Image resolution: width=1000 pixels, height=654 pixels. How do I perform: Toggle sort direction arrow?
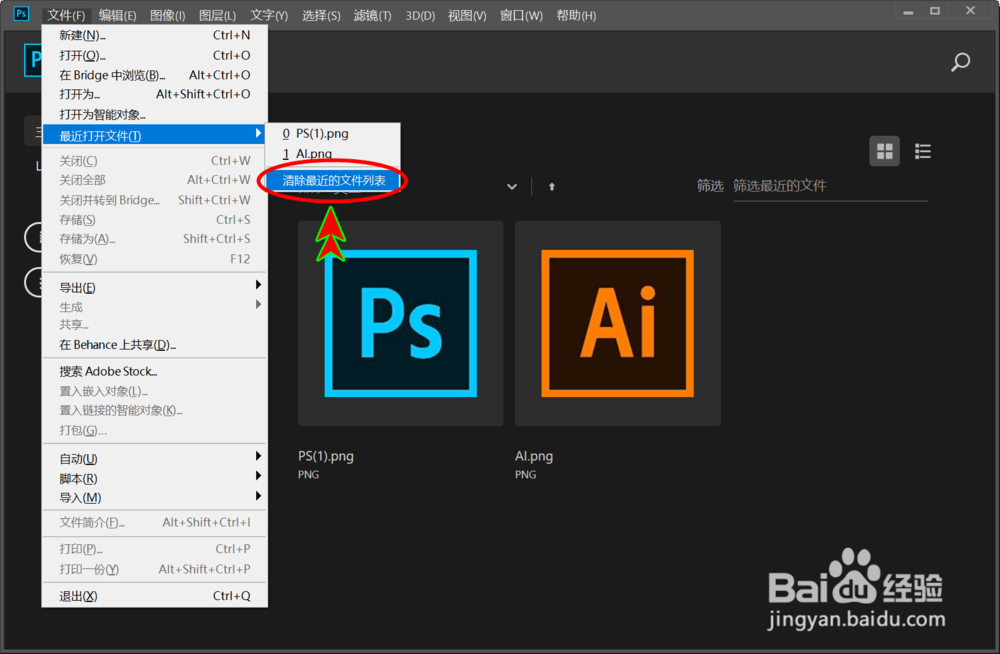[552, 186]
